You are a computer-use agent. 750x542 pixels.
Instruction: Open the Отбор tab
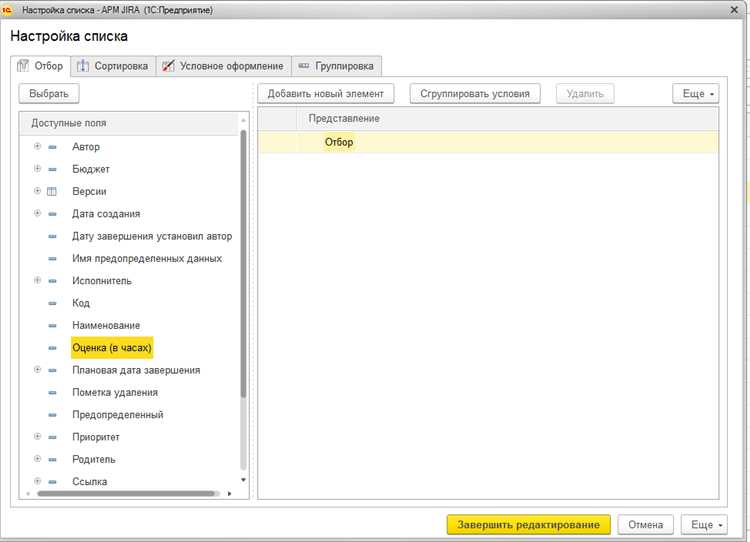41,66
